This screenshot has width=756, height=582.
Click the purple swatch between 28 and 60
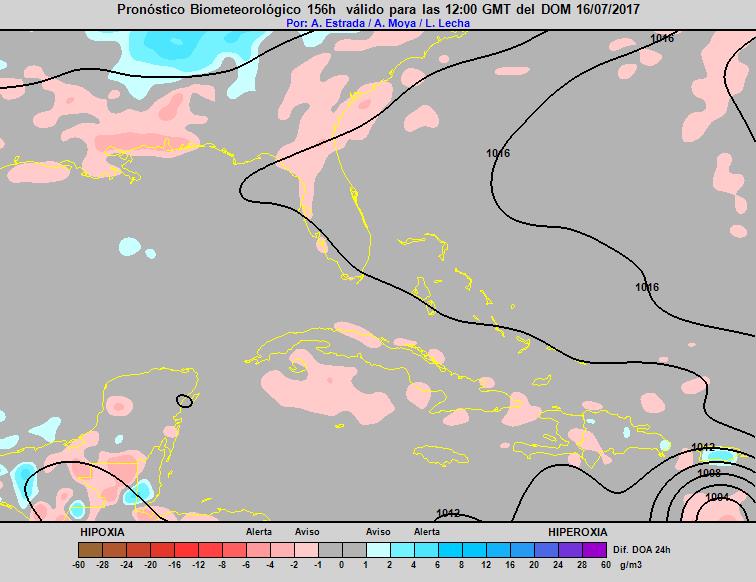[x=594, y=550]
